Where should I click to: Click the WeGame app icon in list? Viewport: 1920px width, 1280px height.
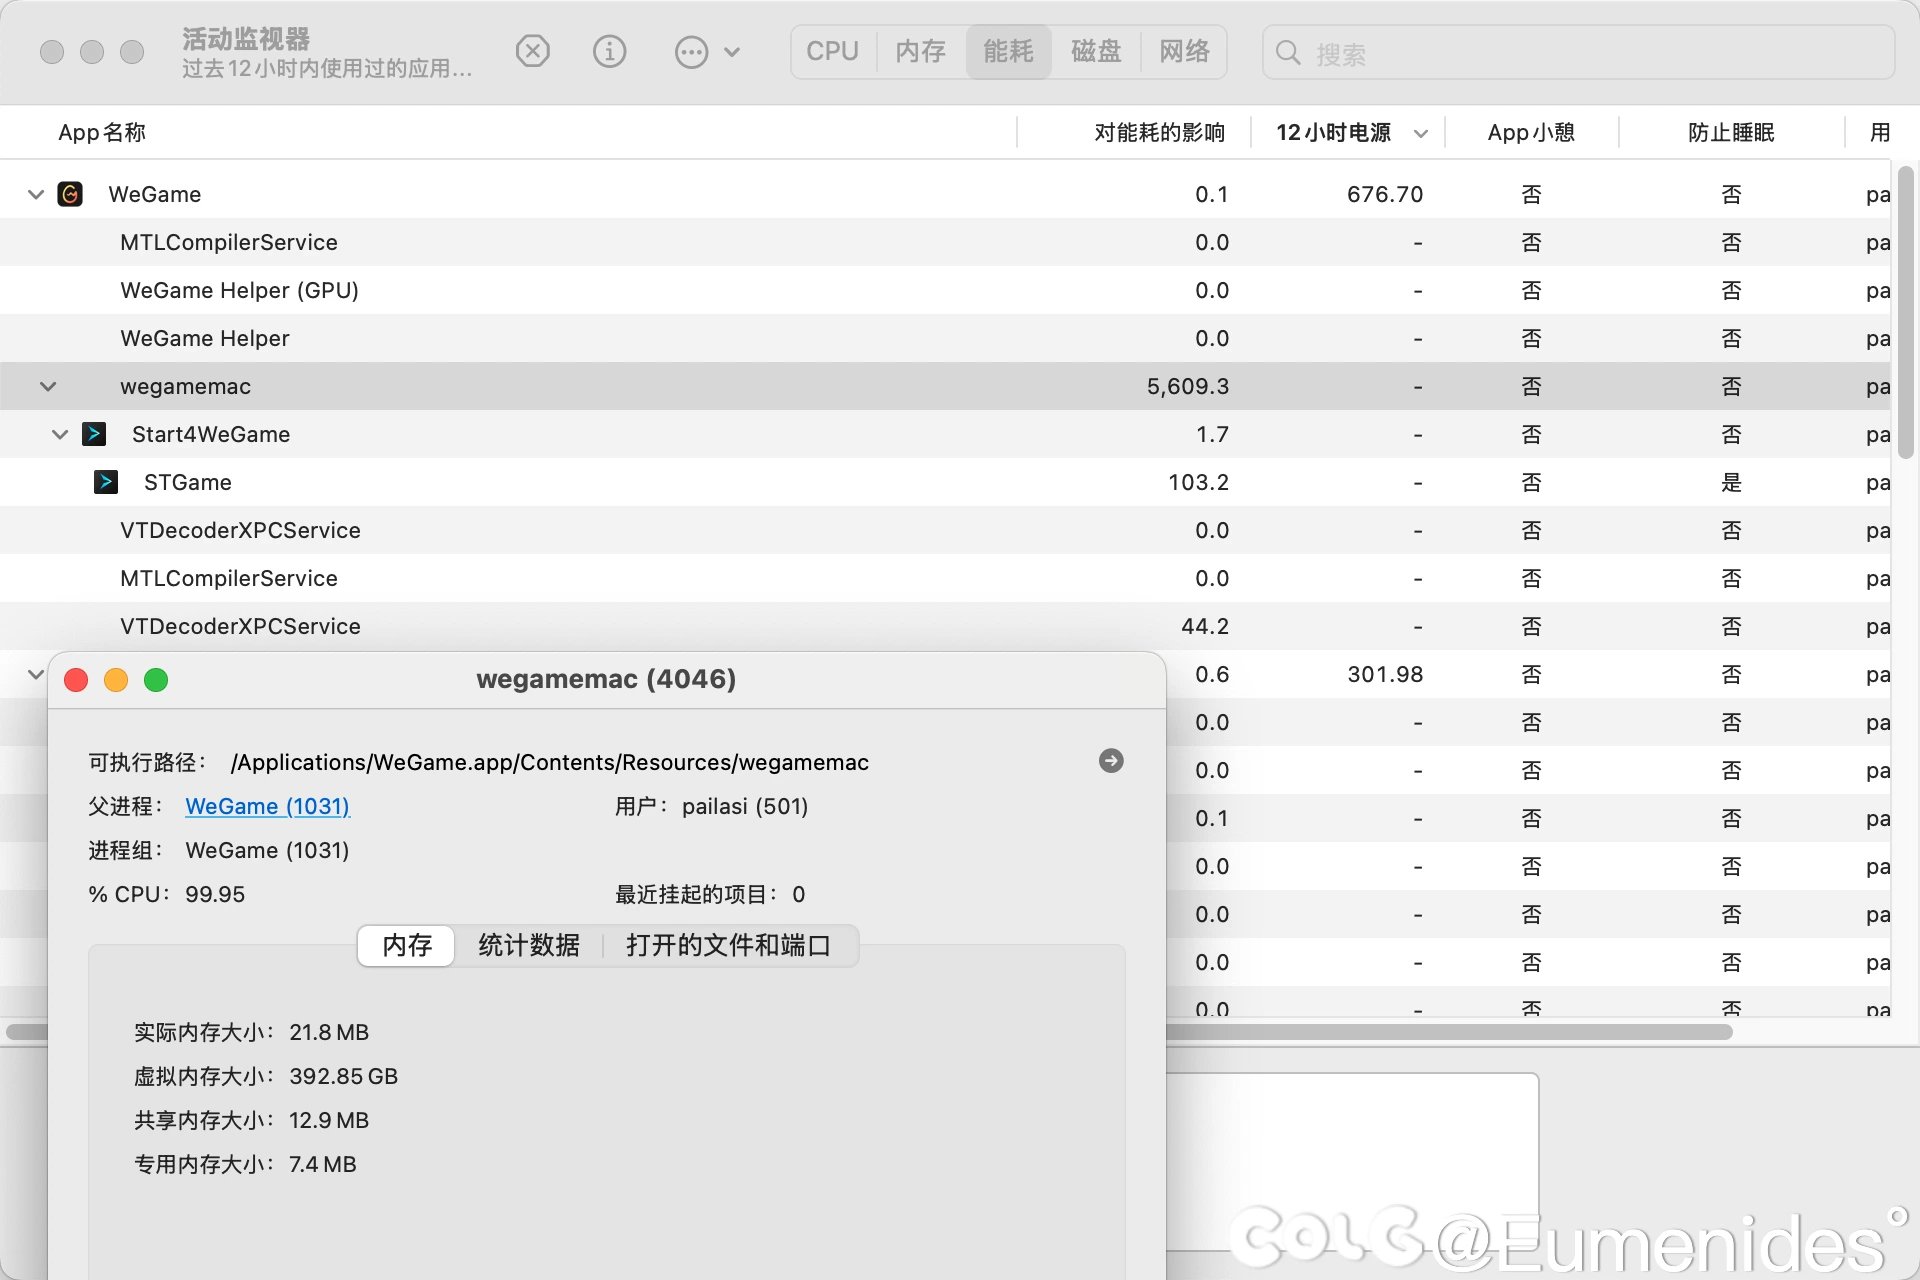70,194
